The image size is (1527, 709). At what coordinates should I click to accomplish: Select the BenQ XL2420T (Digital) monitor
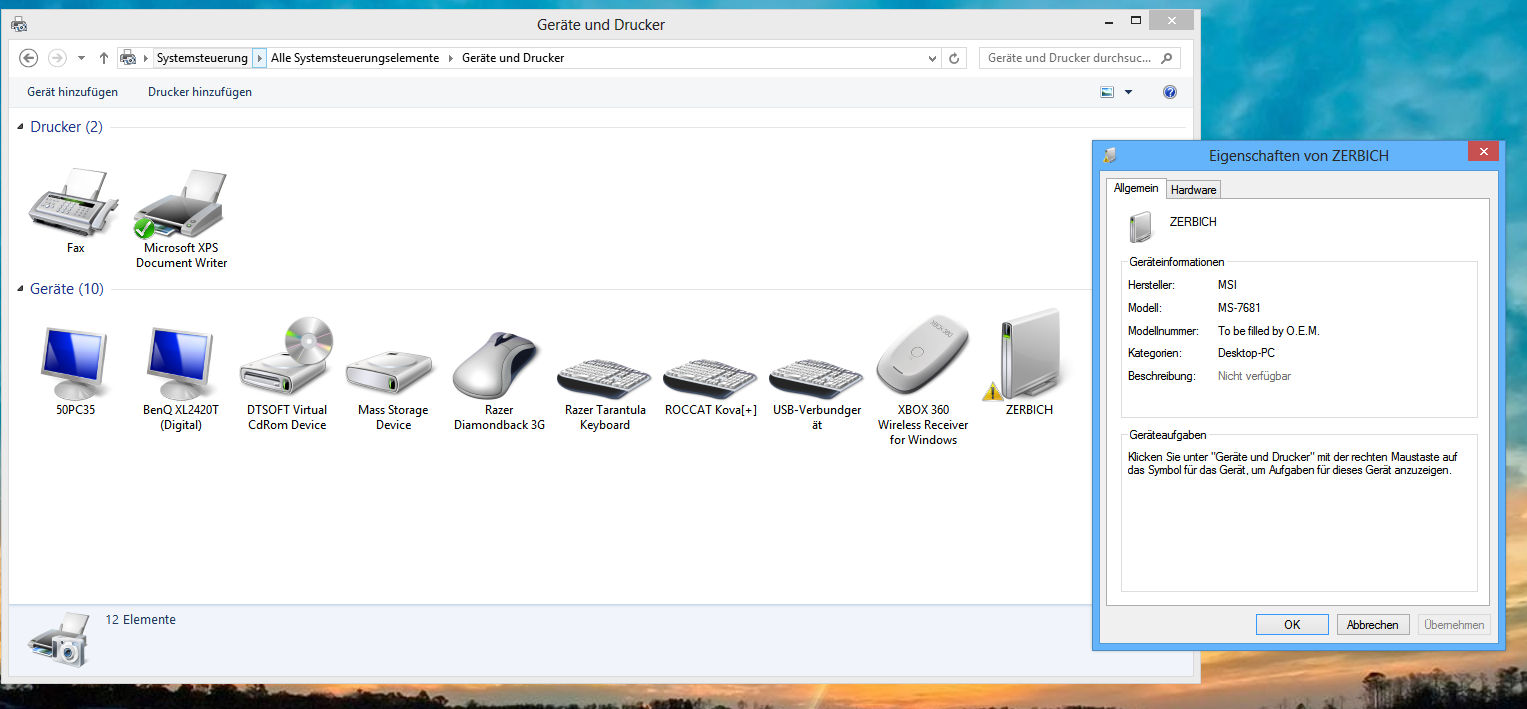tap(181, 364)
